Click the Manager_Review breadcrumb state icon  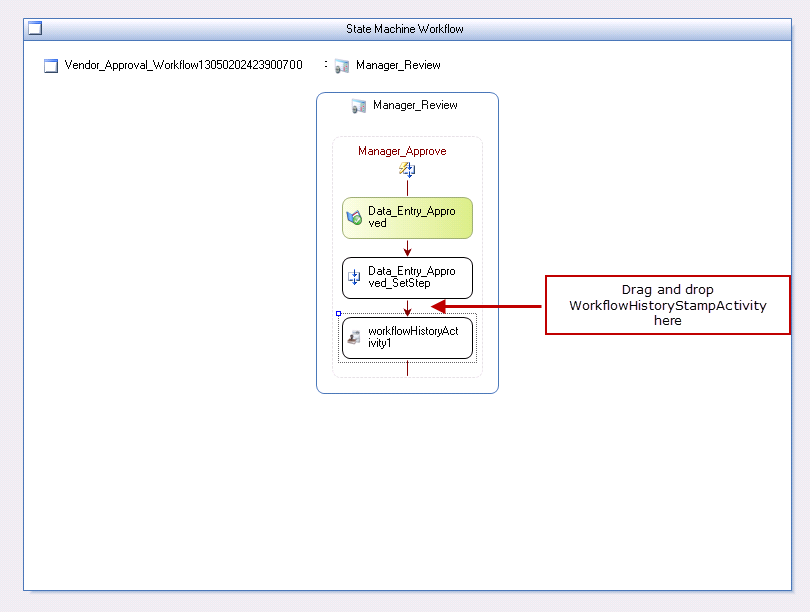pyautogui.click(x=342, y=66)
